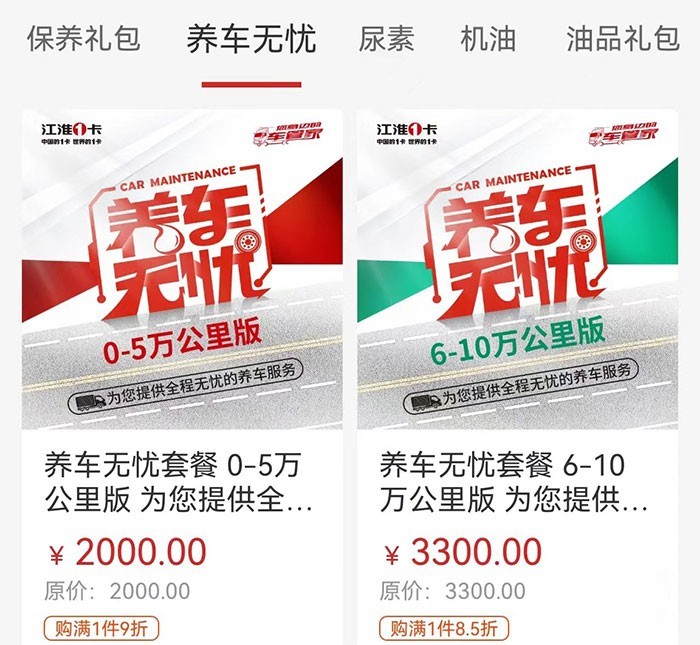Open the 尿素 category tab
This screenshot has height=645, width=700.
click(387, 38)
